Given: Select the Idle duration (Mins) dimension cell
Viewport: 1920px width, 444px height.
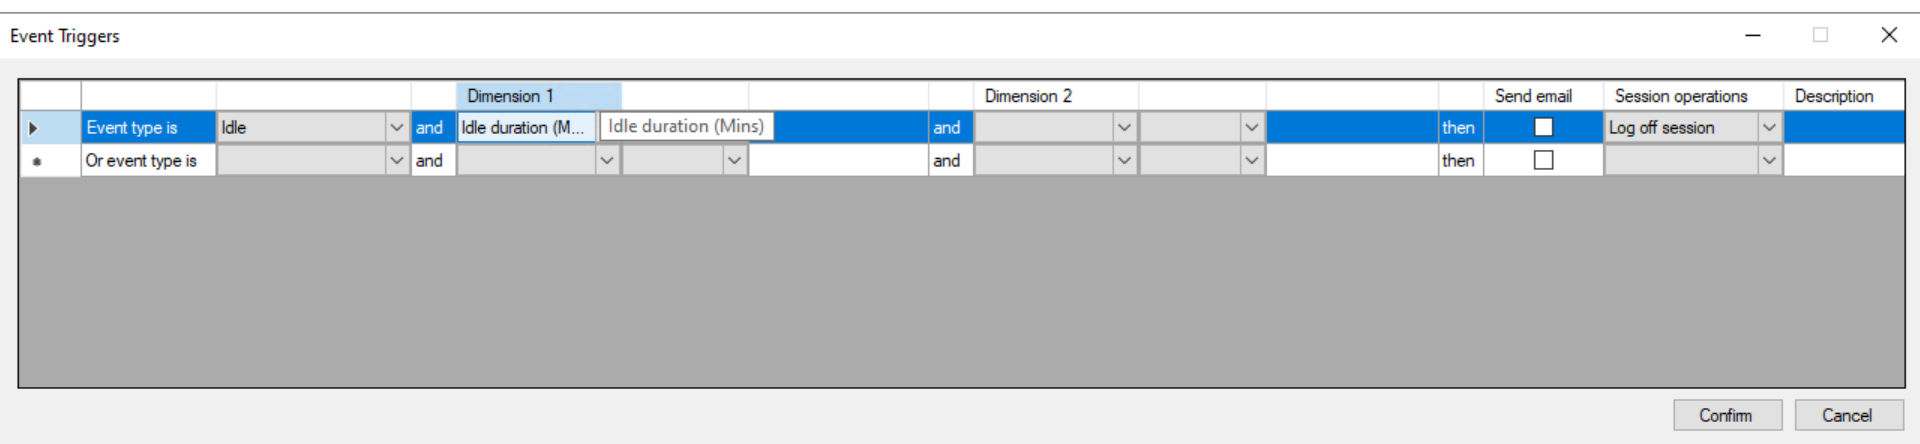Looking at the screenshot, I should pos(522,127).
